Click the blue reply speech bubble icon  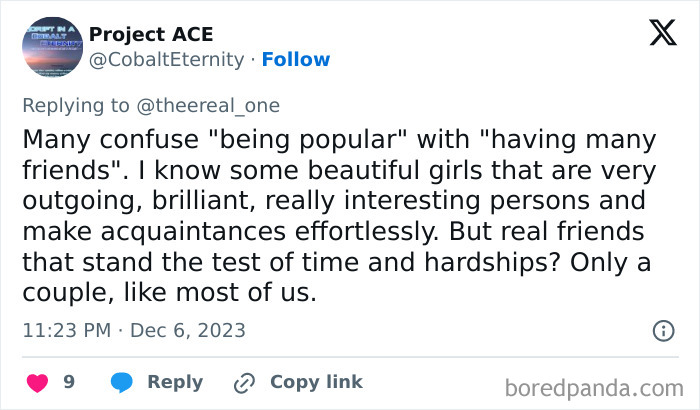122,382
